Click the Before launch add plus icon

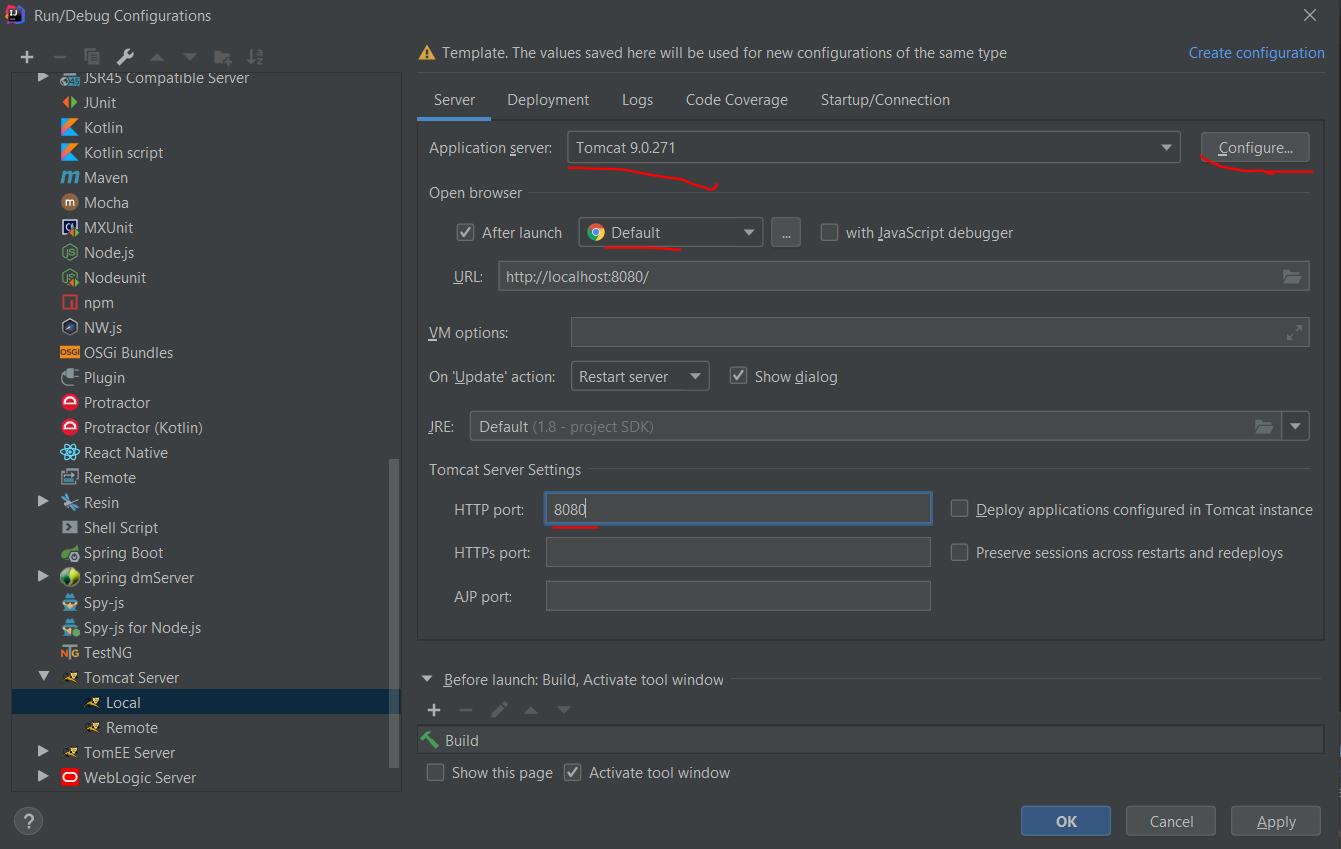[x=434, y=709]
